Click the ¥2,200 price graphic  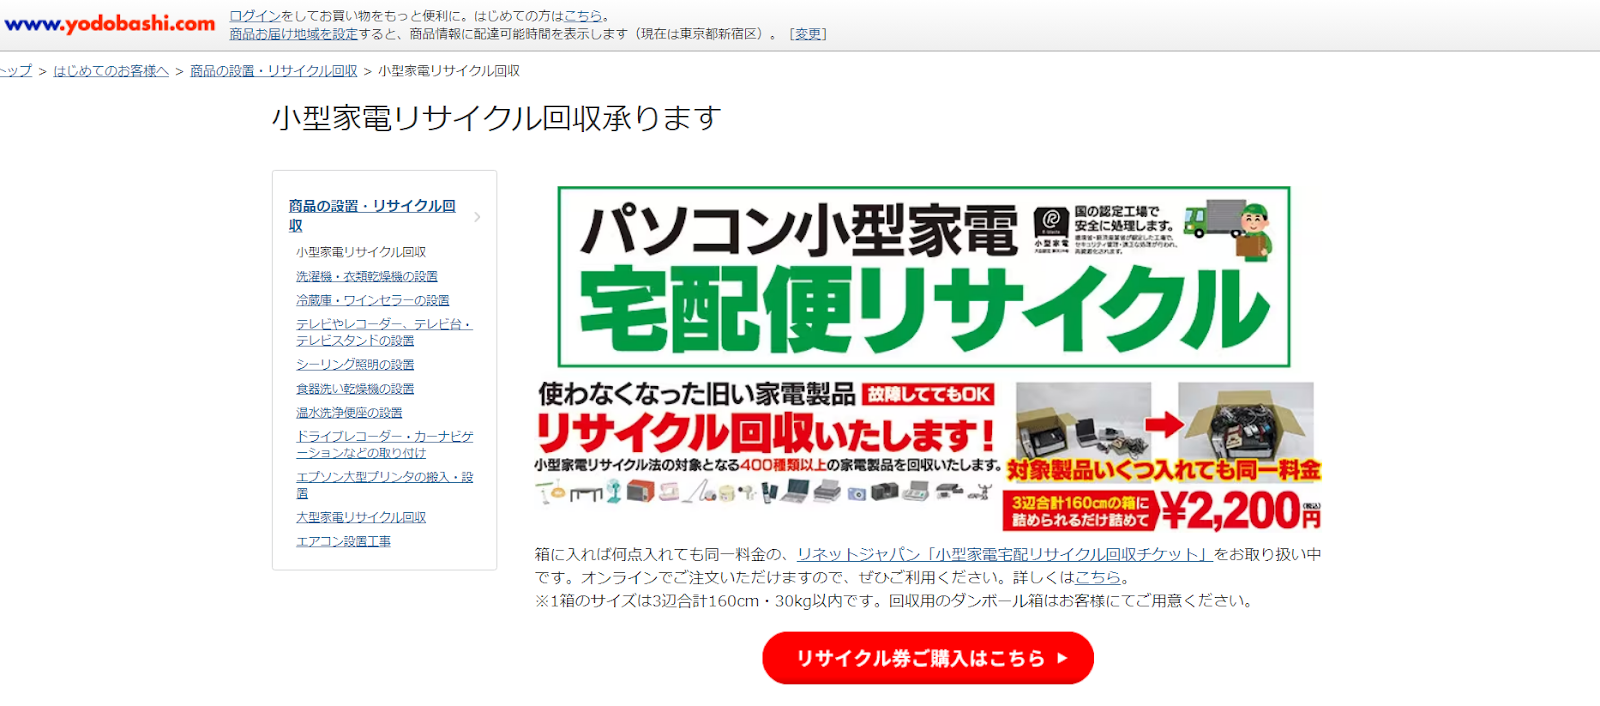tap(1240, 511)
